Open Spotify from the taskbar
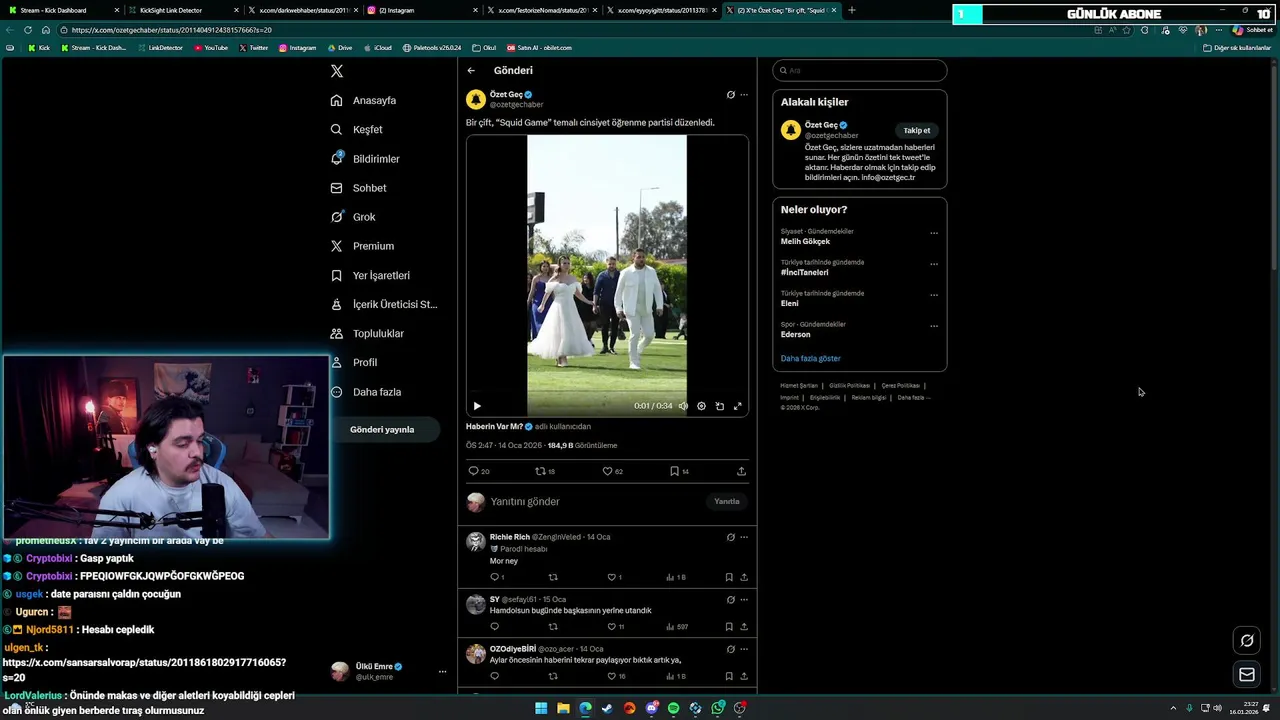This screenshot has width=1280, height=720. tap(673, 708)
